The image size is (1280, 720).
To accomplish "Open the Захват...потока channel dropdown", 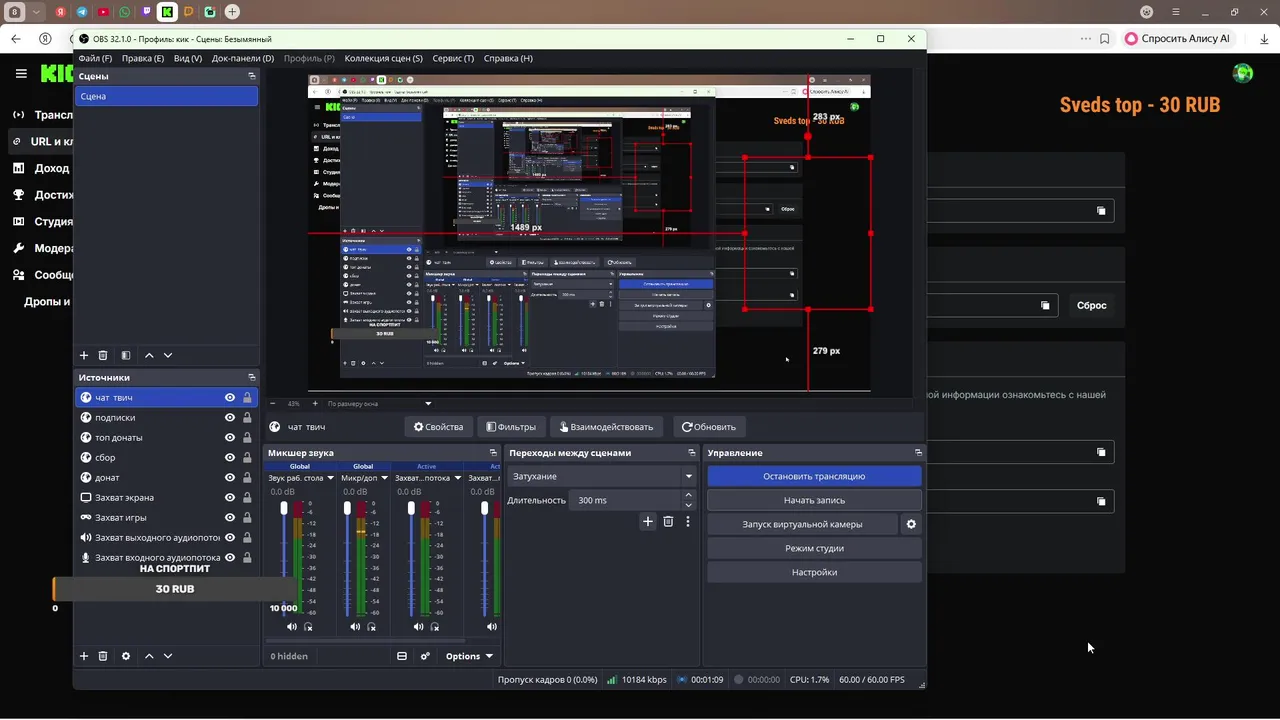I will pyautogui.click(x=459, y=478).
